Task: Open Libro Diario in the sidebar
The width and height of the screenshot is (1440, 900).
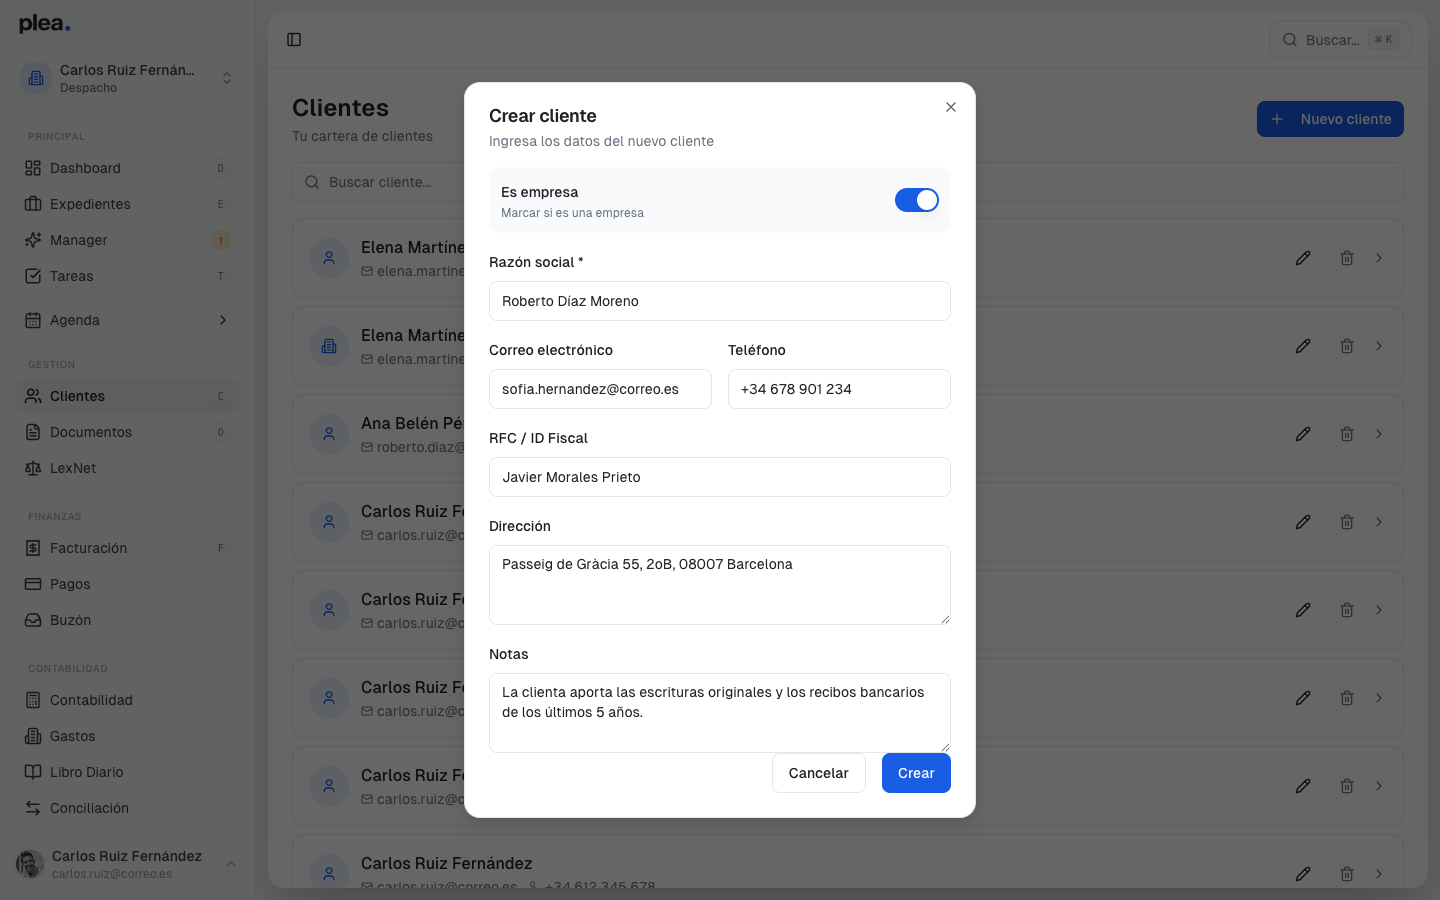Action: [x=127, y=772]
